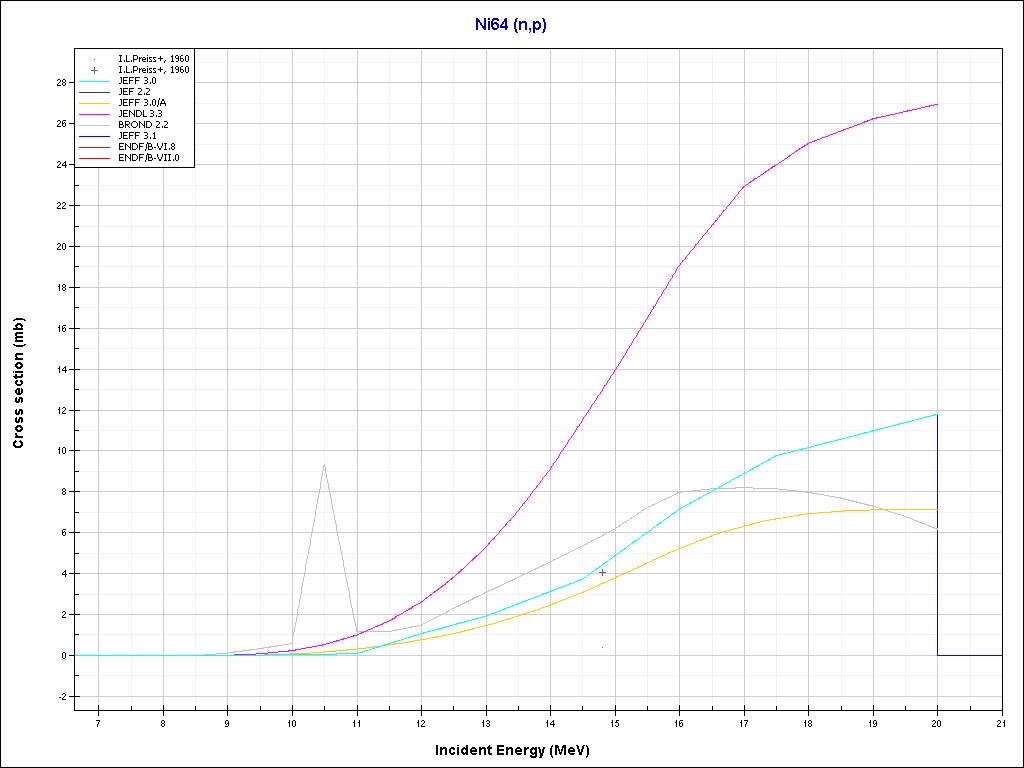Click the cyan curve endpoint at 20 MeV
Image resolution: width=1024 pixels, height=768 pixels.
(937, 414)
